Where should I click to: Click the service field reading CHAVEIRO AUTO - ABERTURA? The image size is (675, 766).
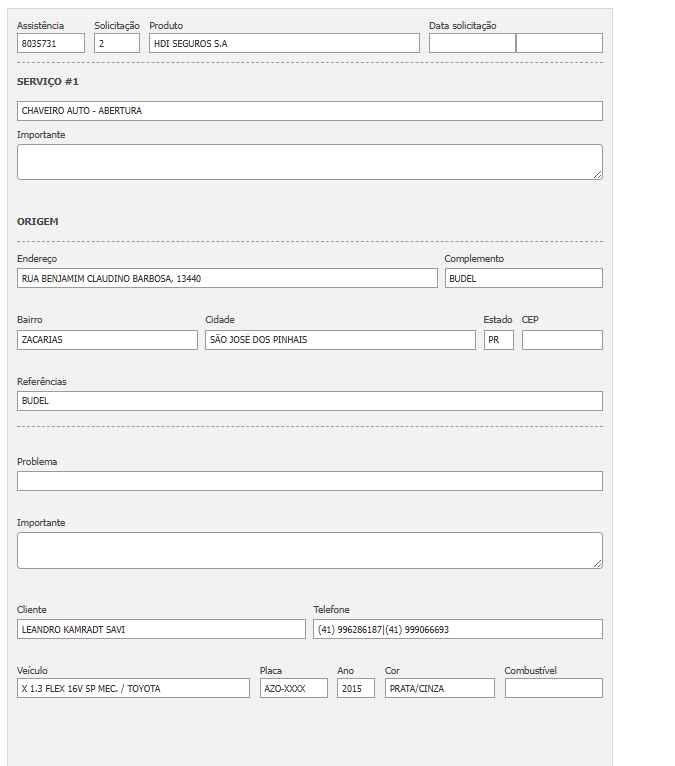[310, 111]
